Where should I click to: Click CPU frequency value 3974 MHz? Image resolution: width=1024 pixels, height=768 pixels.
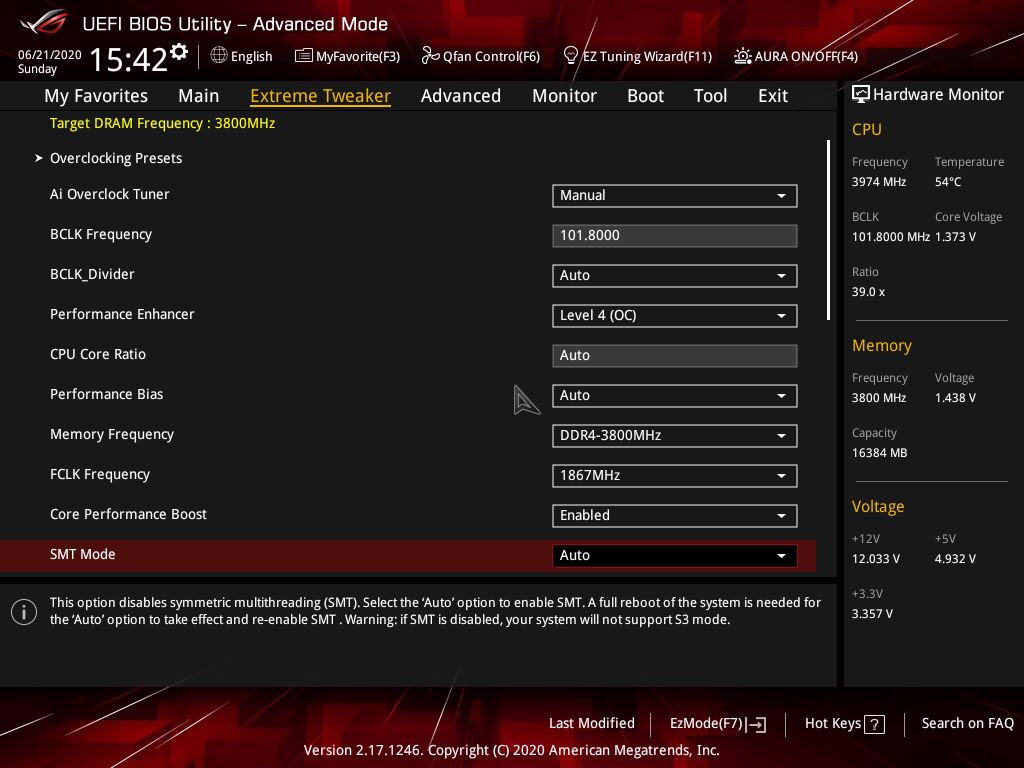pos(879,182)
